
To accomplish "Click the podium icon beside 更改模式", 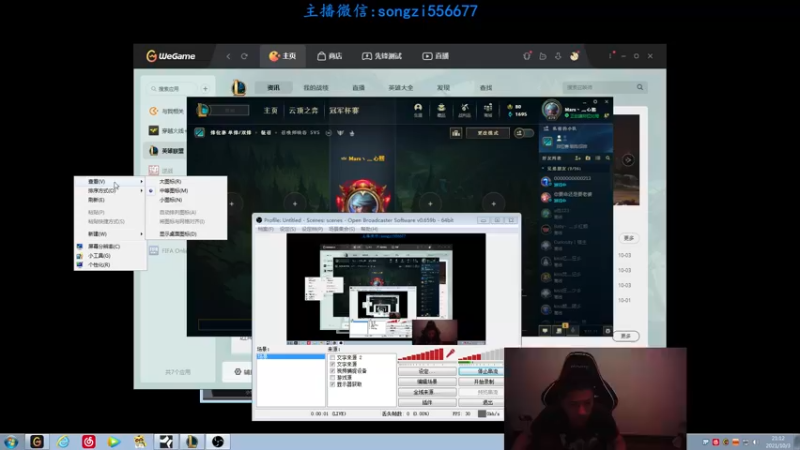I will coord(456,133).
